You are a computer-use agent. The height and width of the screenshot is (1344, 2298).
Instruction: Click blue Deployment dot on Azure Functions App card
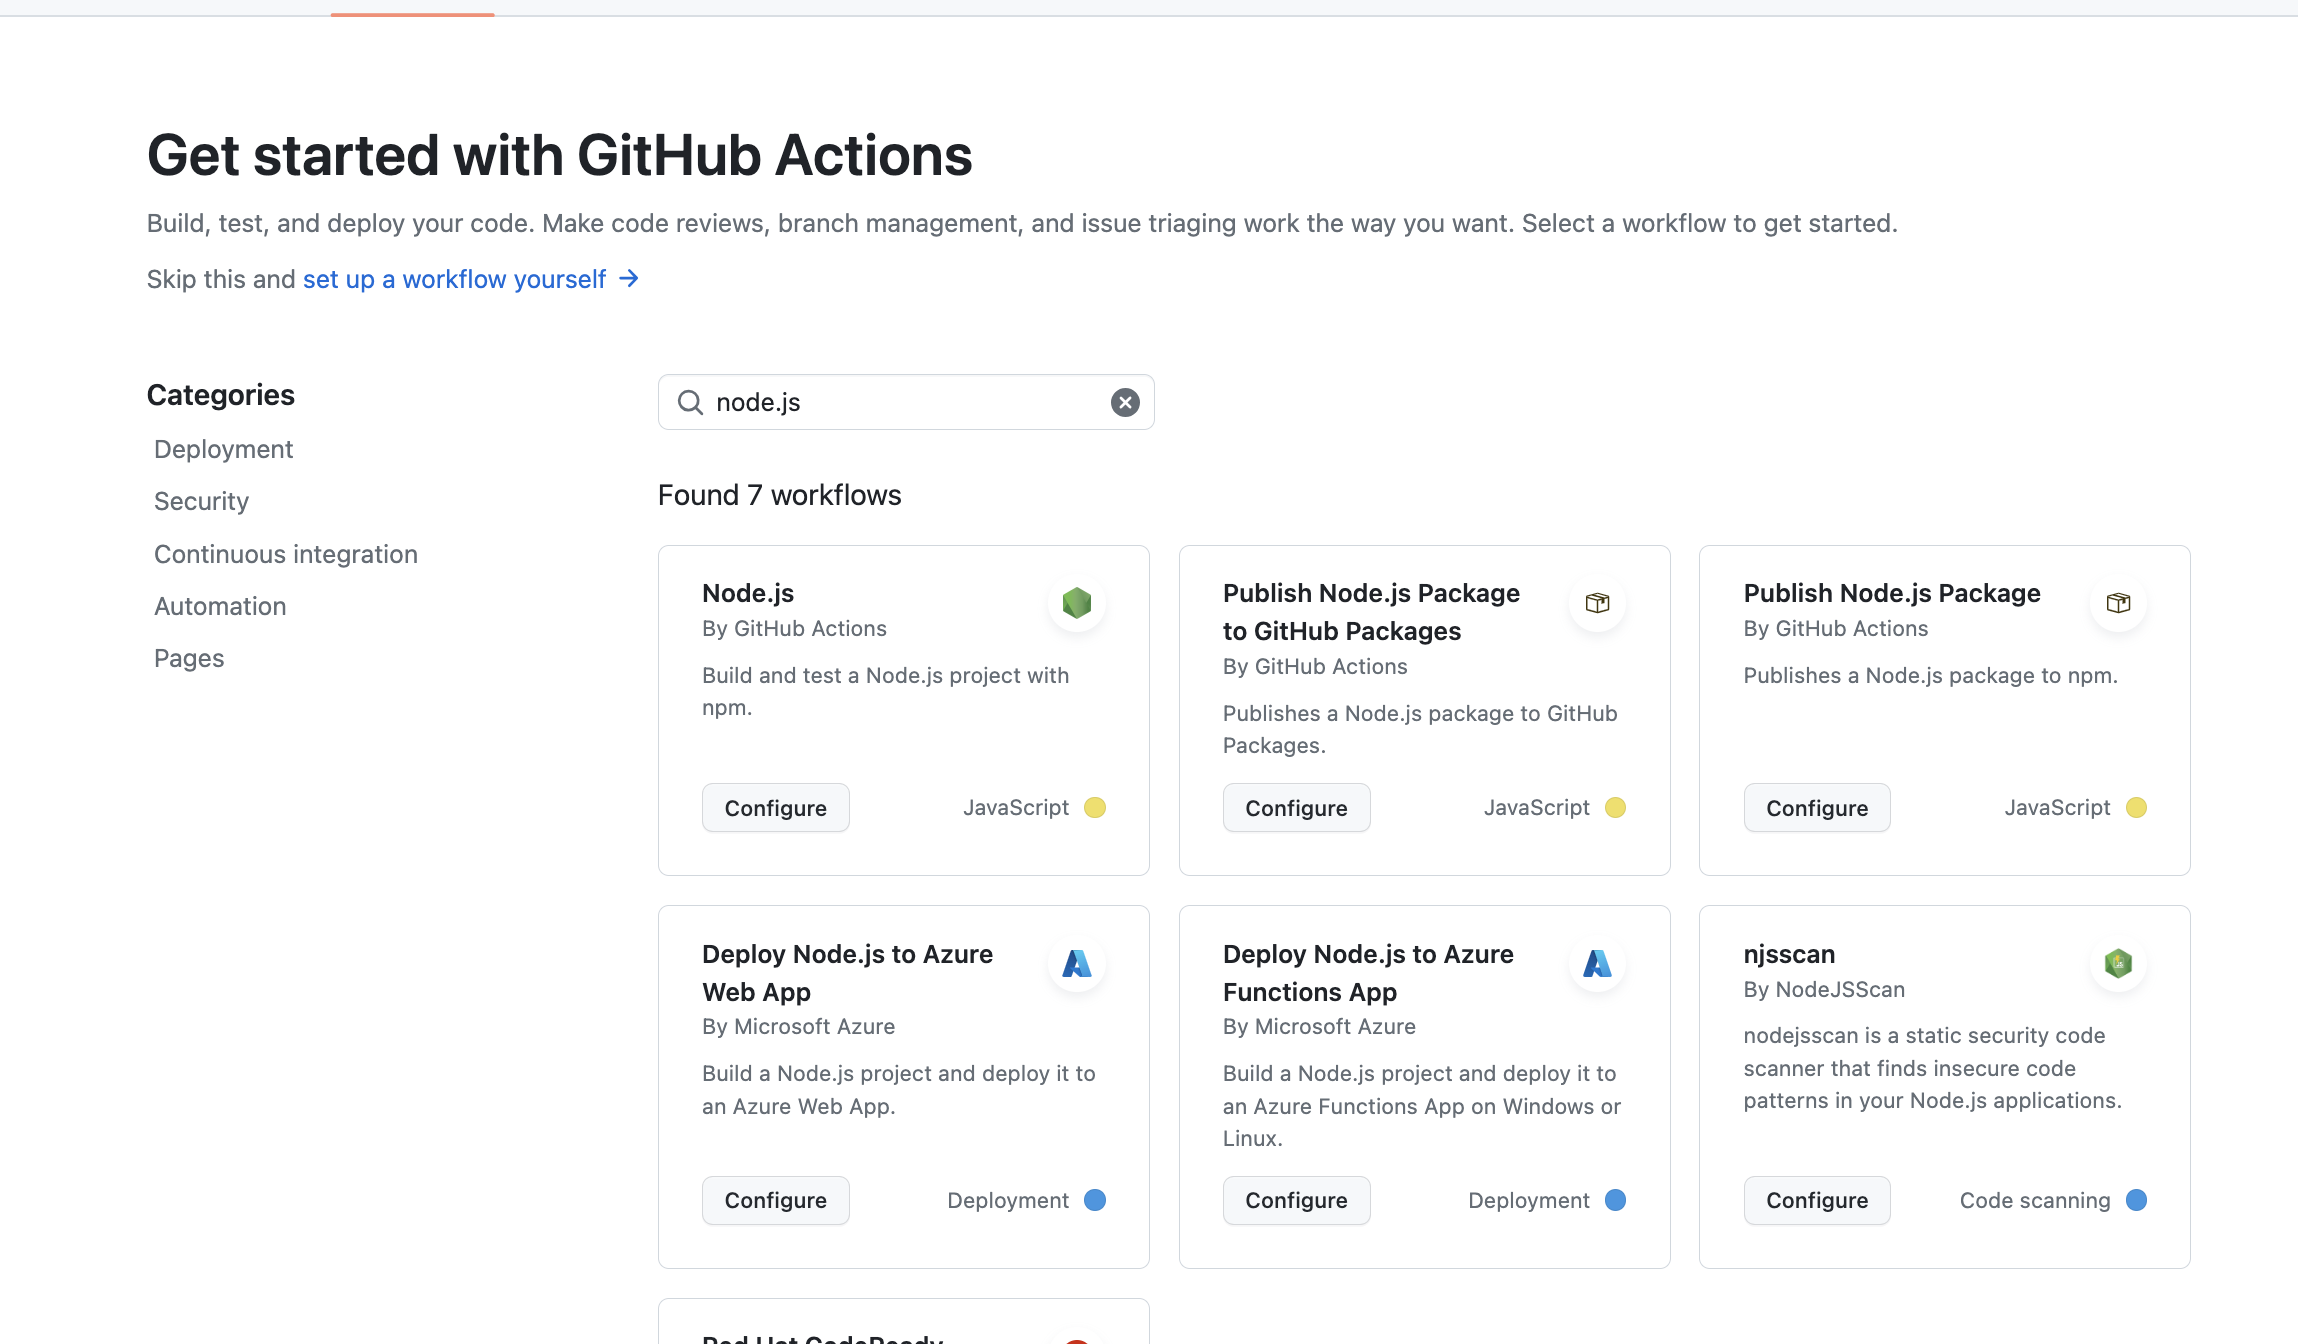click(x=1615, y=1200)
